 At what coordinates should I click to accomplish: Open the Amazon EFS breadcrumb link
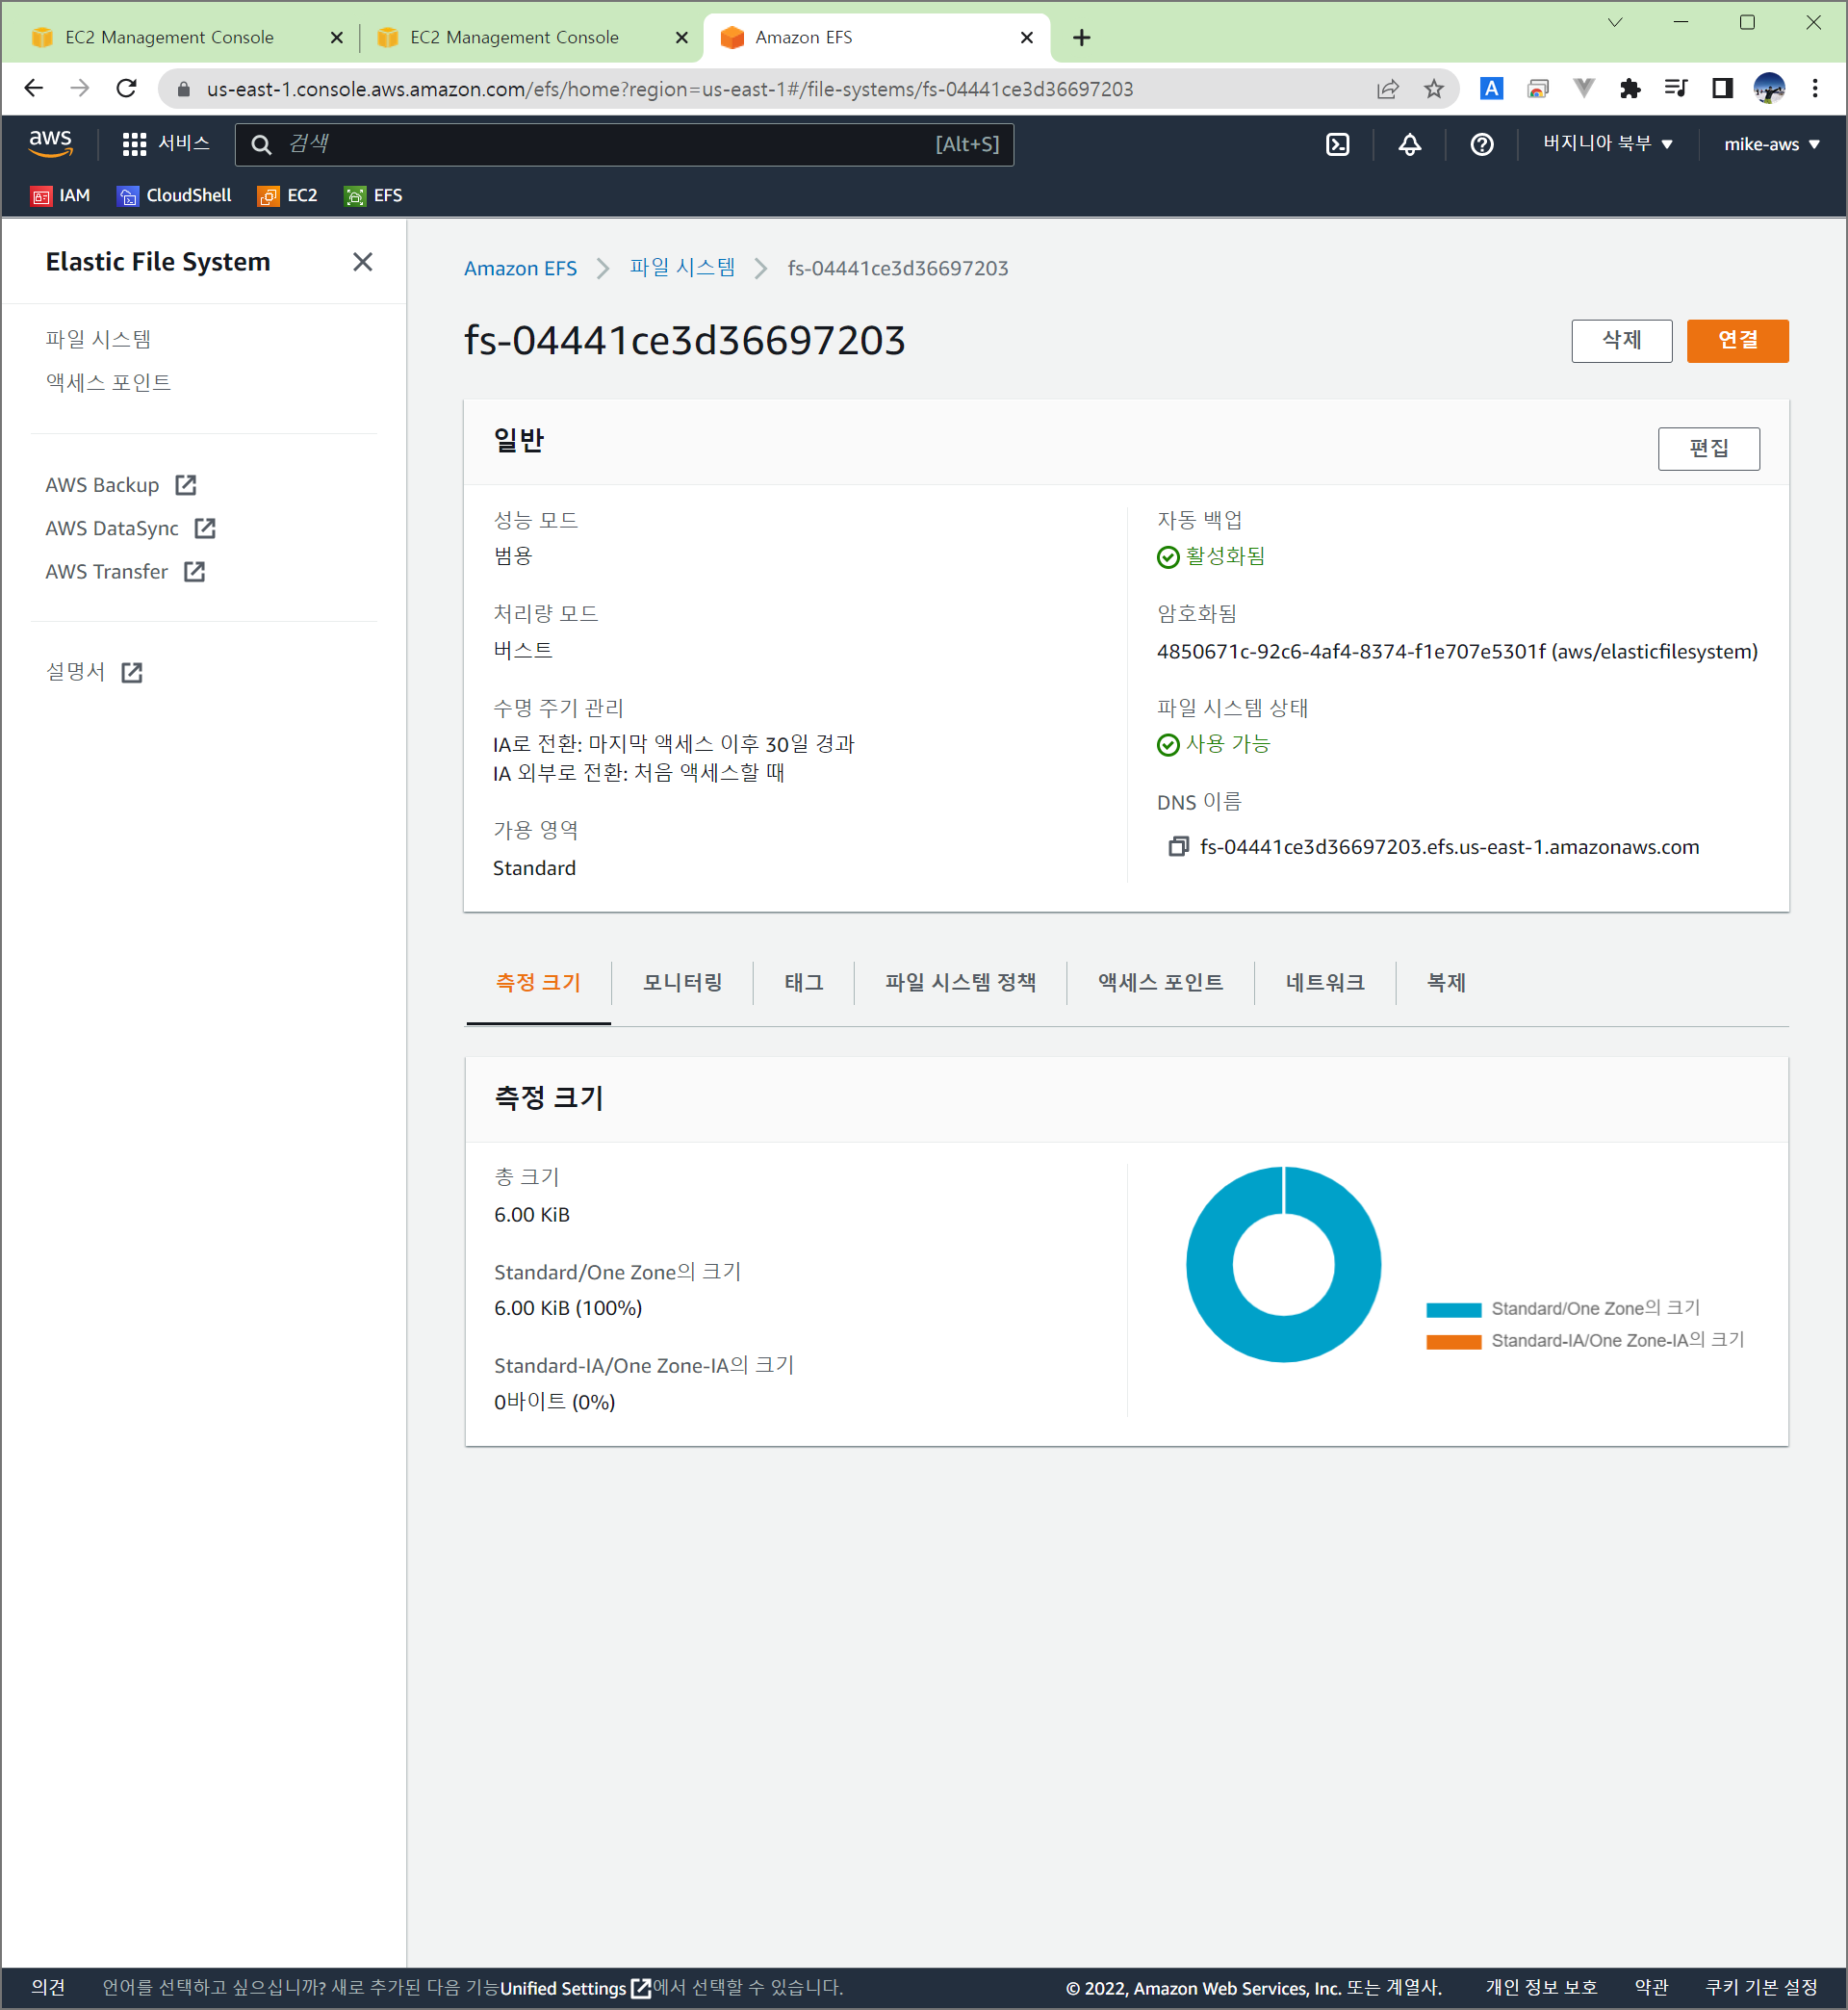tap(520, 268)
